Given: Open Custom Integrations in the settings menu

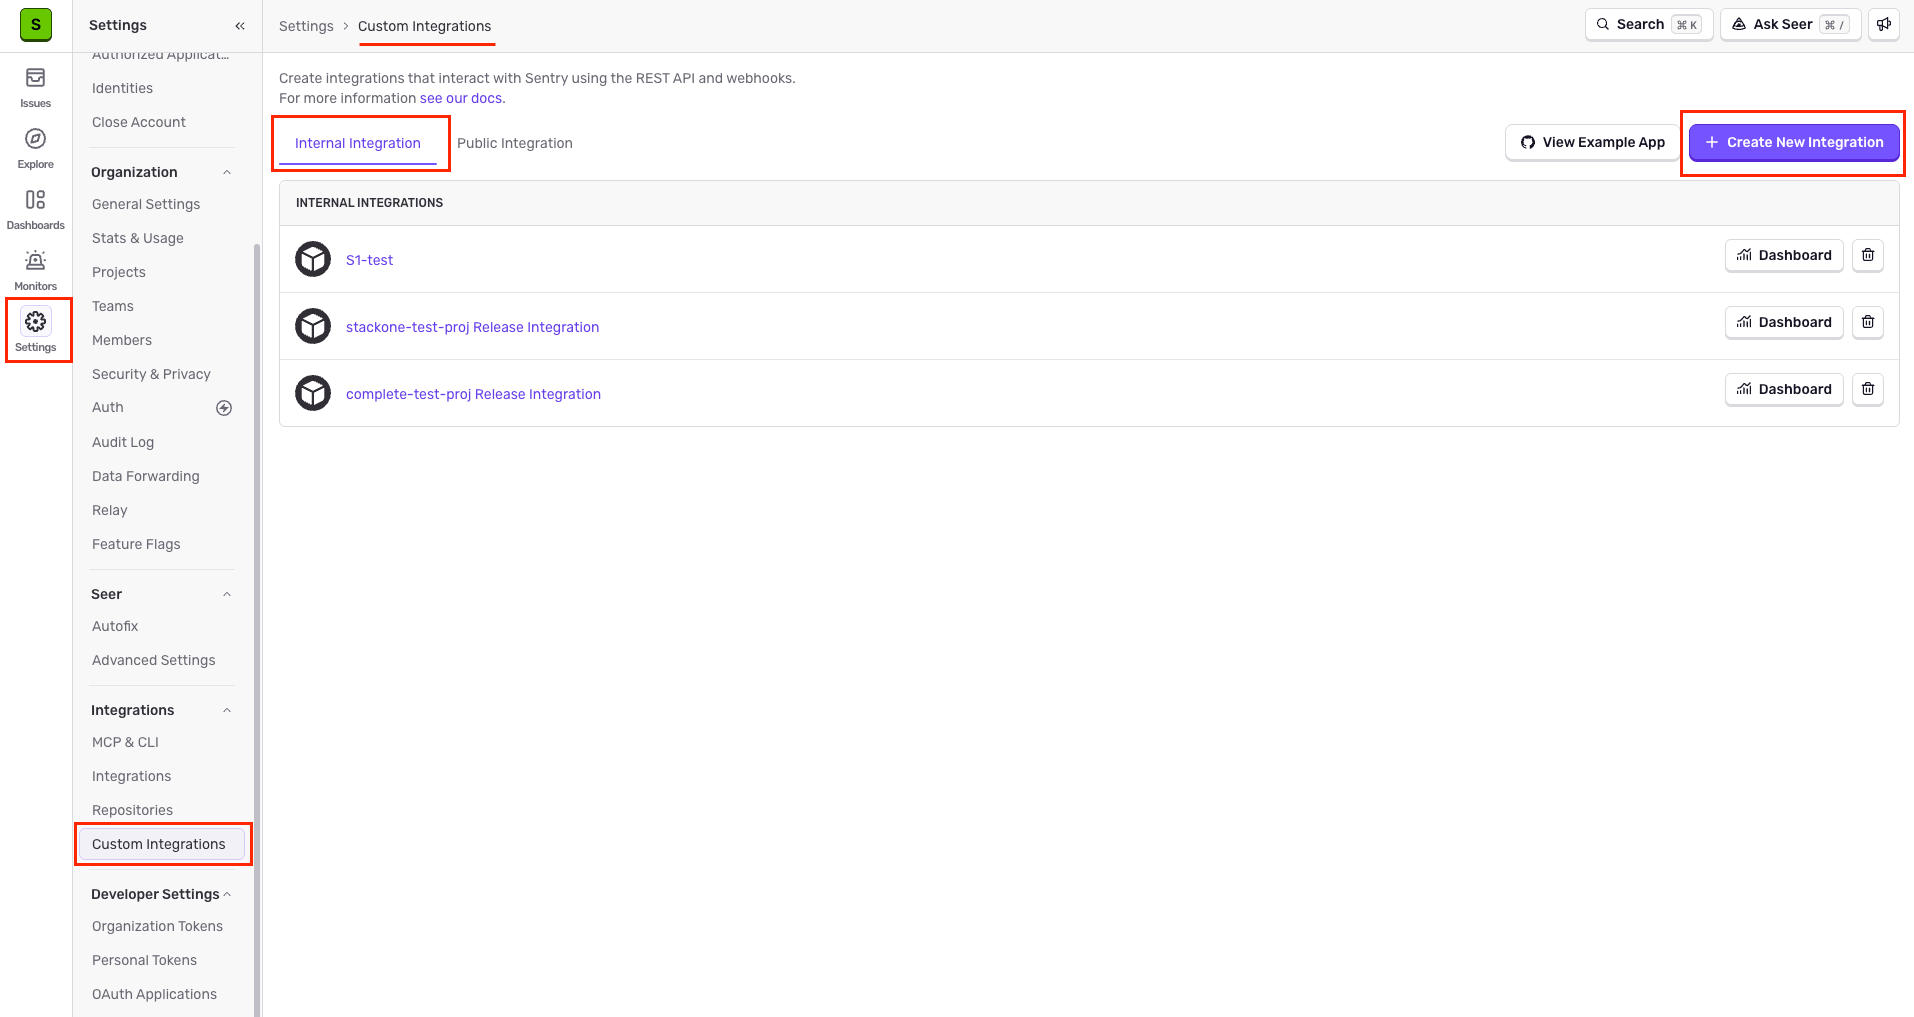Looking at the screenshot, I should click(x=162, y=844).
